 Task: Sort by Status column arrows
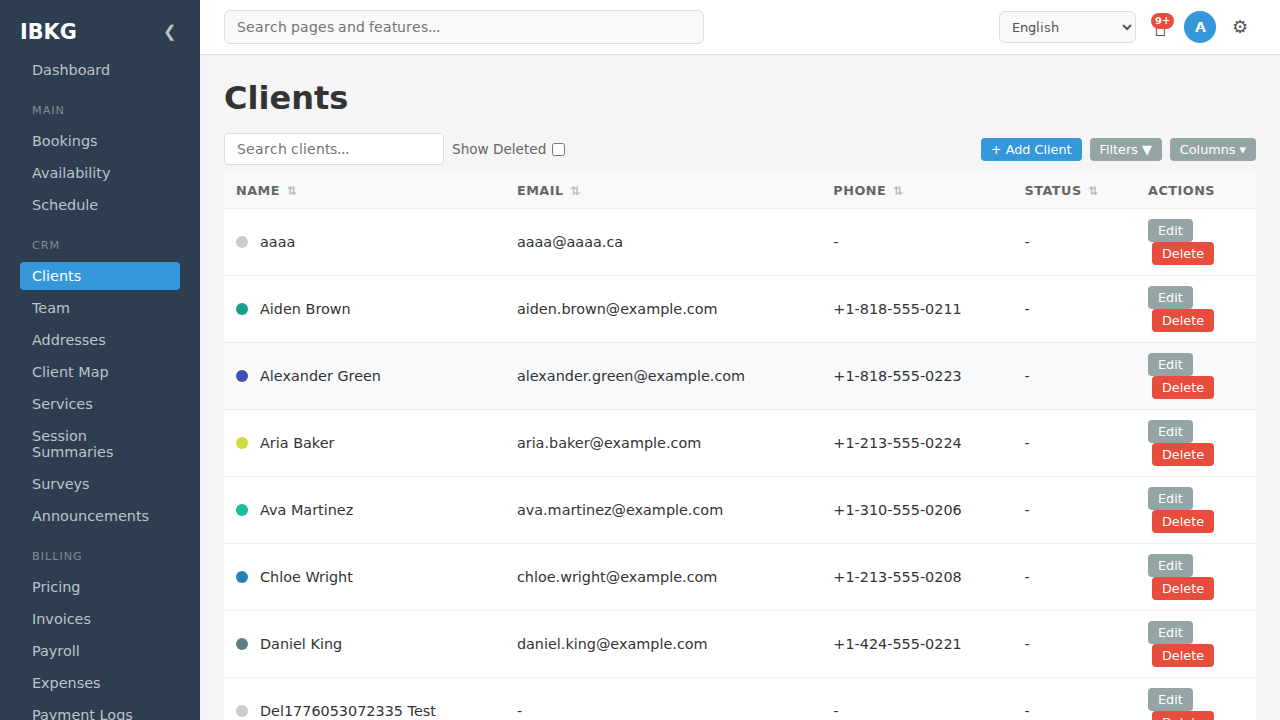[x=1093, y=191]
